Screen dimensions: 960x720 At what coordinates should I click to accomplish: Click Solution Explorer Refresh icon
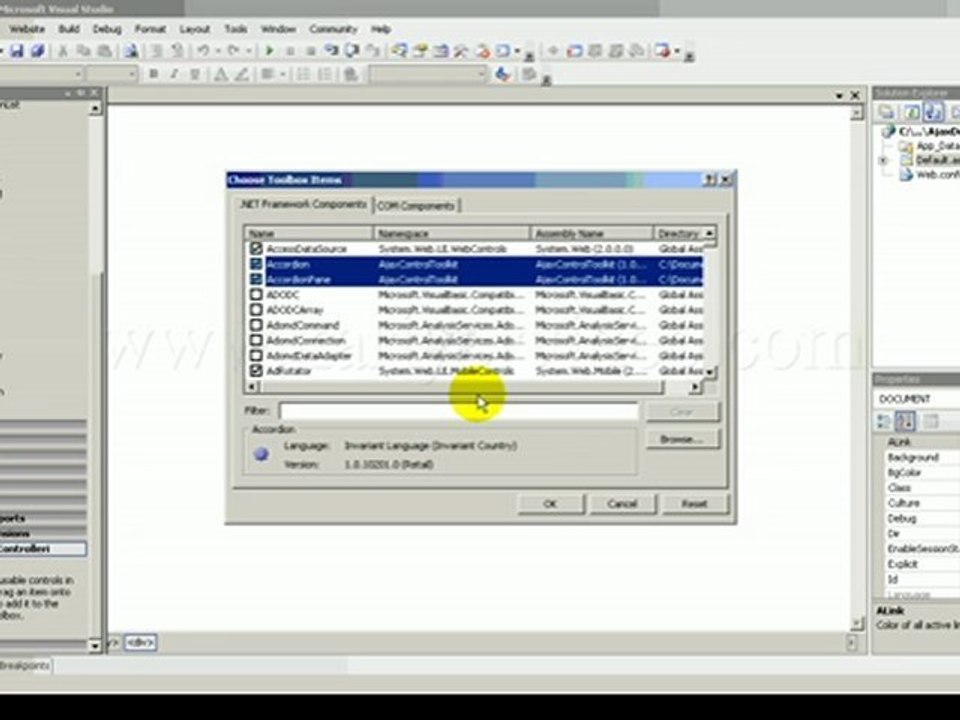tap(911, 112)
